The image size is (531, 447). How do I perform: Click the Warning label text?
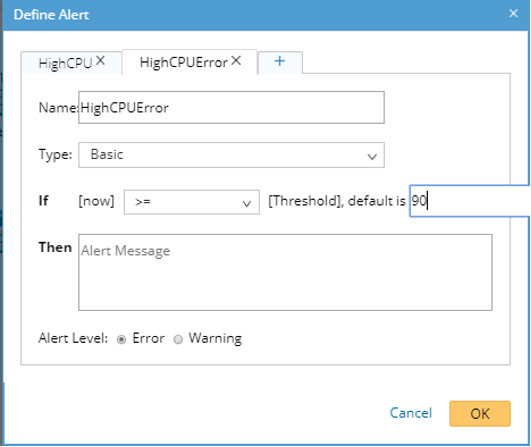click(215, 338)
